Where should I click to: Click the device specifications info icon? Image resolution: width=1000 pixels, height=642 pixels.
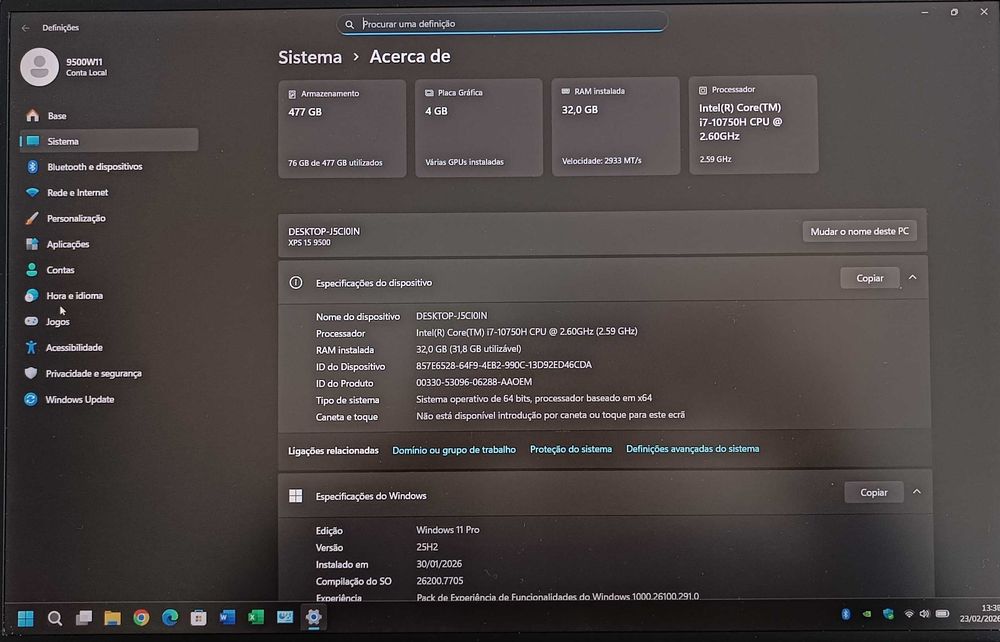[x=296, y=282]
